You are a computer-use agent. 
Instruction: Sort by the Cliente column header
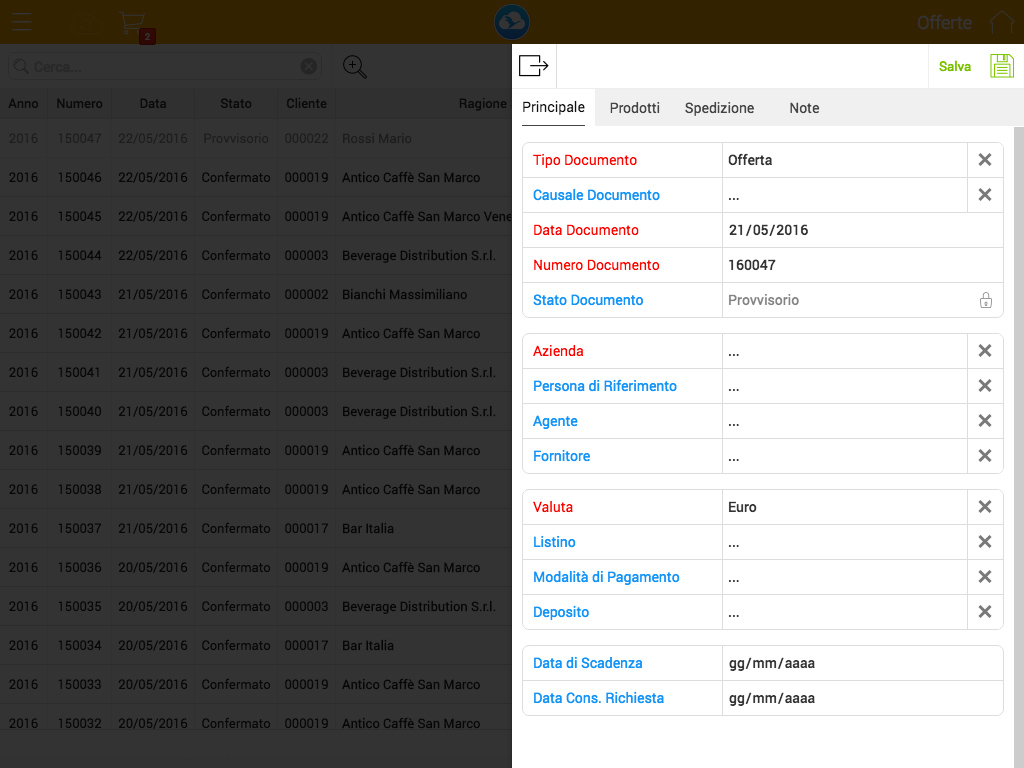[306, 103]
